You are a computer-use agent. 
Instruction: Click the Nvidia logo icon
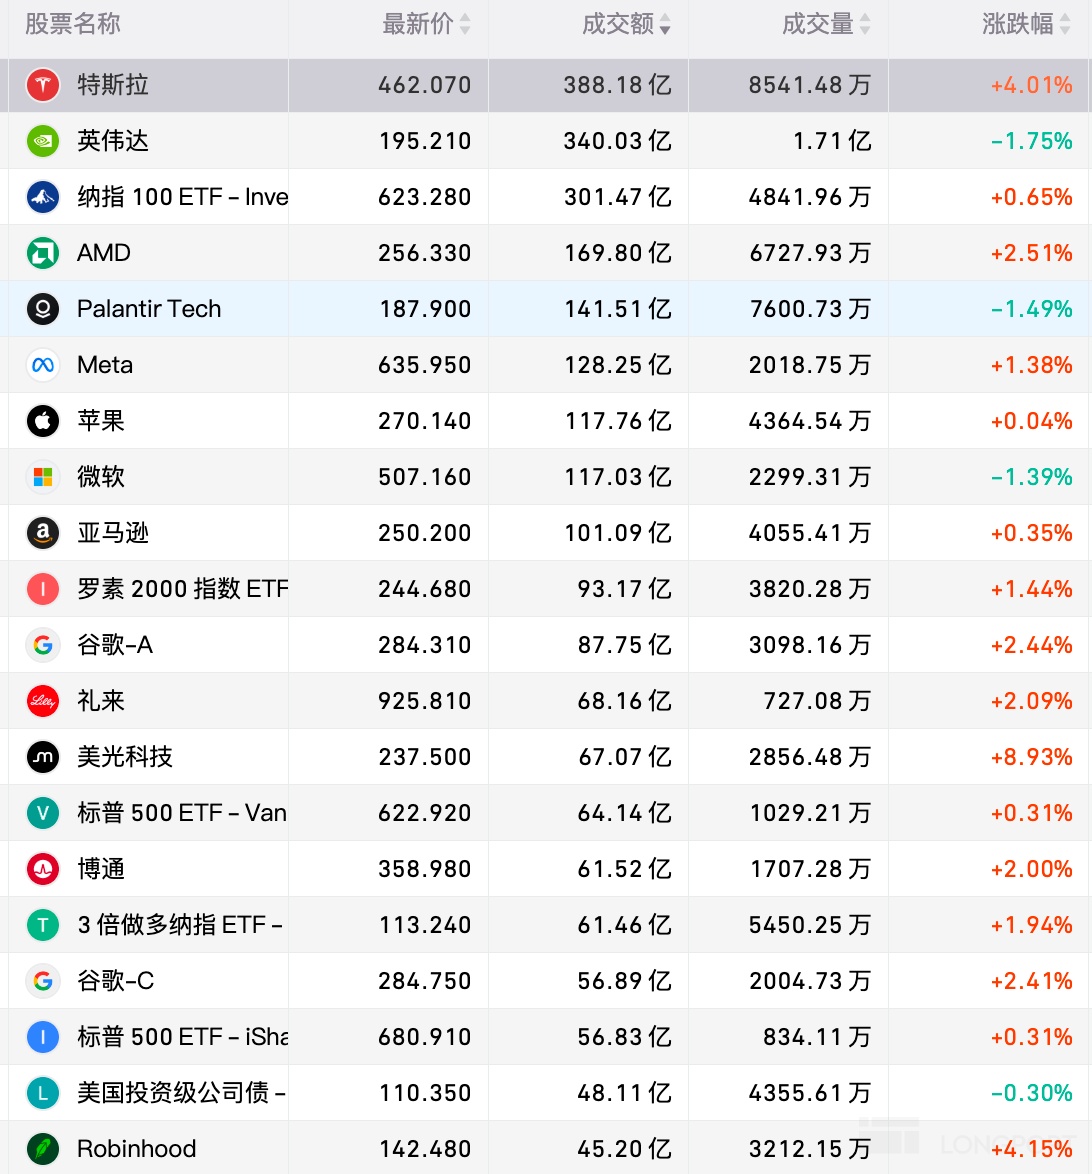(x=43, y=141)
